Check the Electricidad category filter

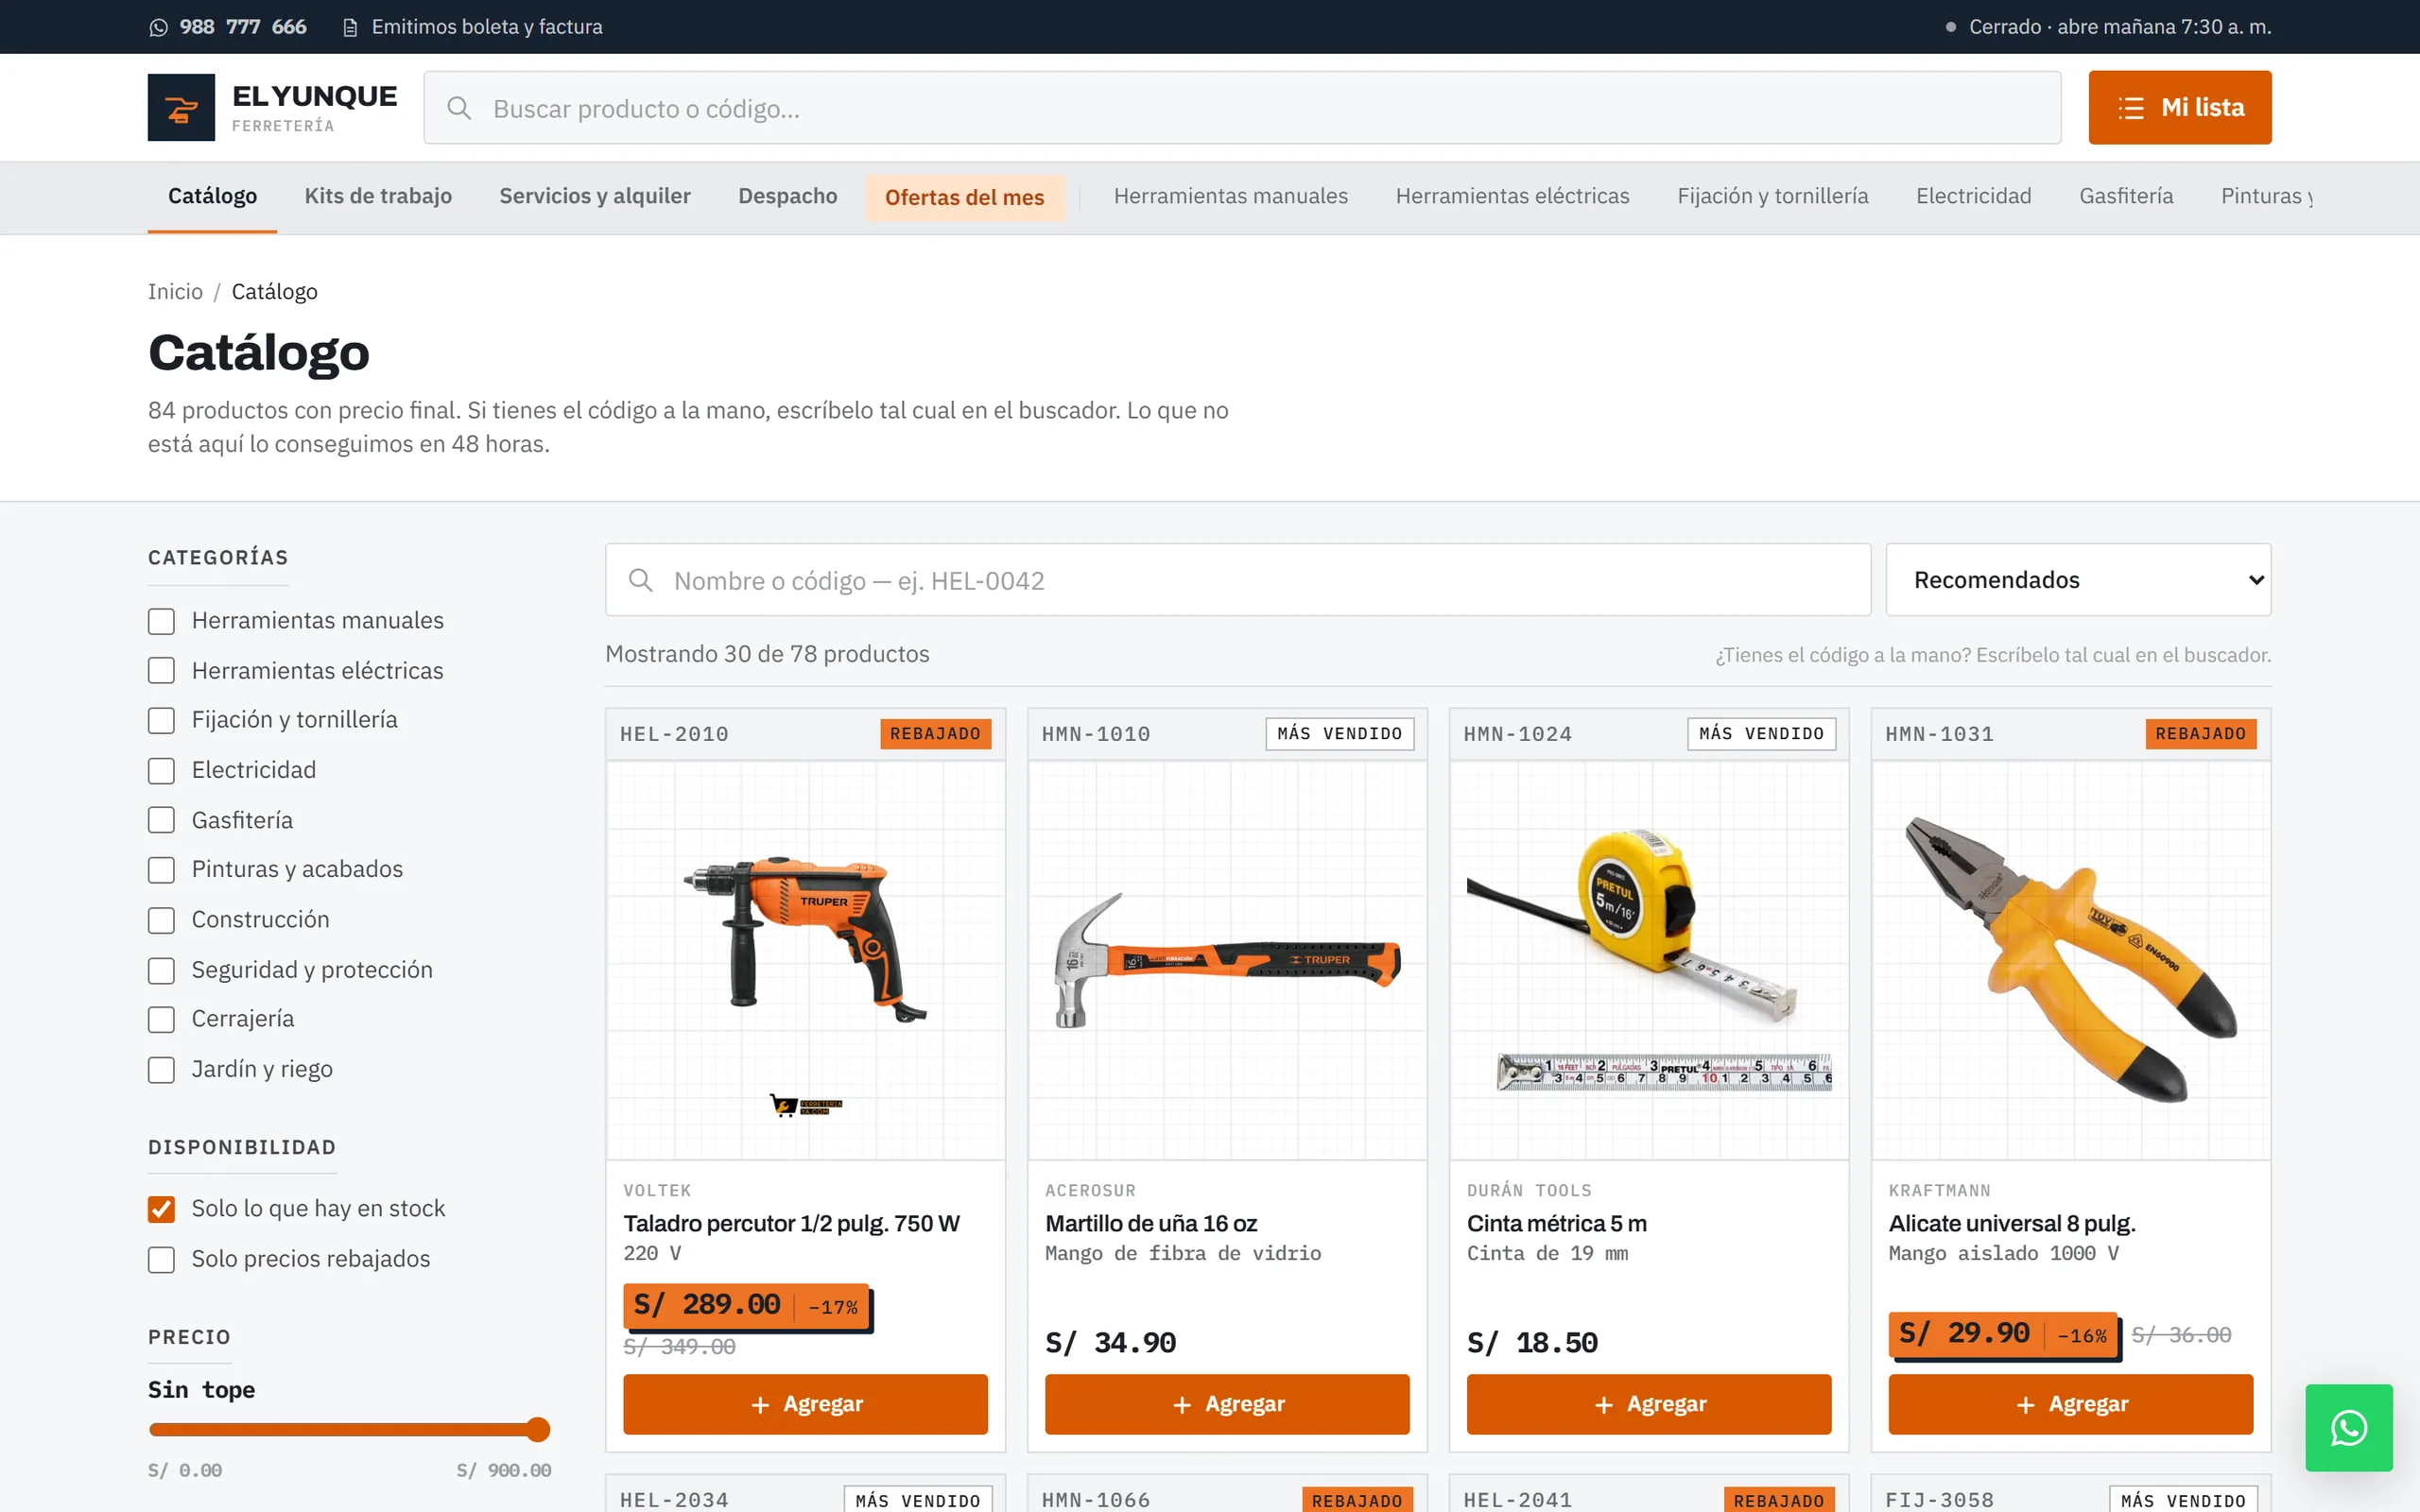point(161,771)
